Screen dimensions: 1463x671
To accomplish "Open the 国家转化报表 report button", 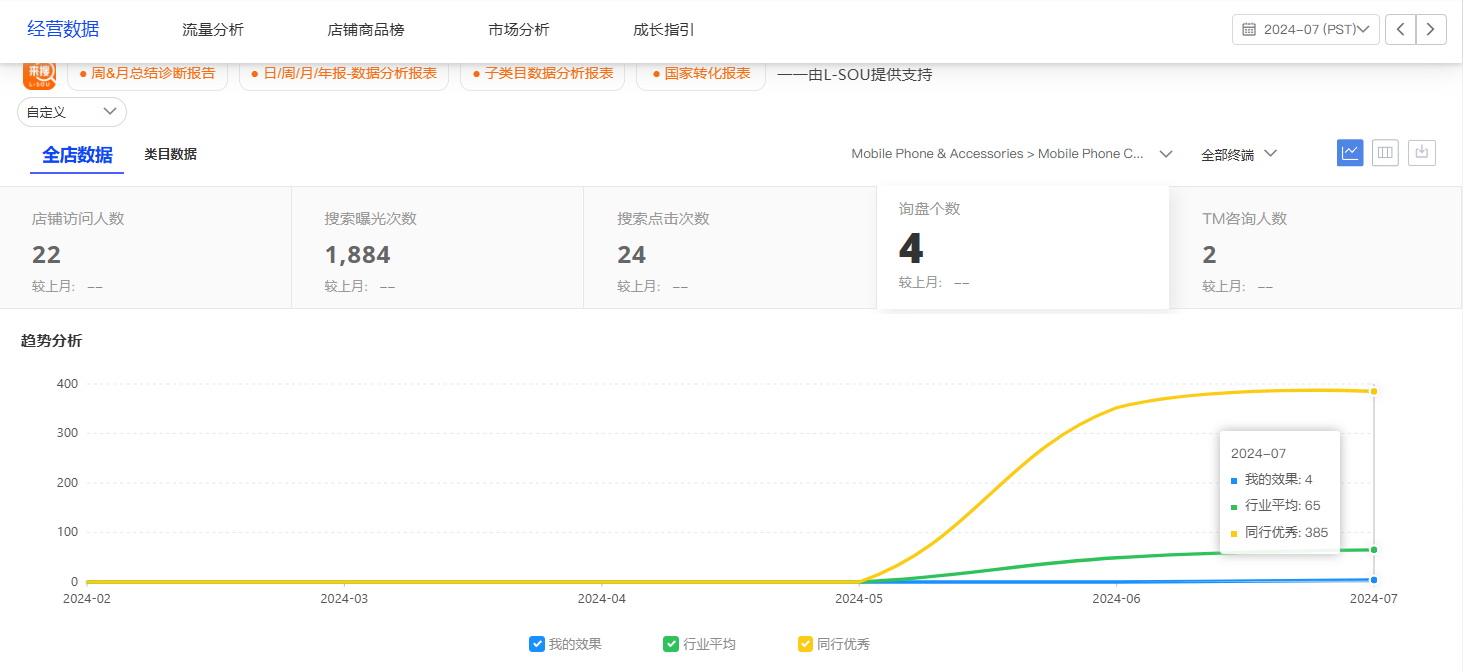I will click(x=701, y=74).
